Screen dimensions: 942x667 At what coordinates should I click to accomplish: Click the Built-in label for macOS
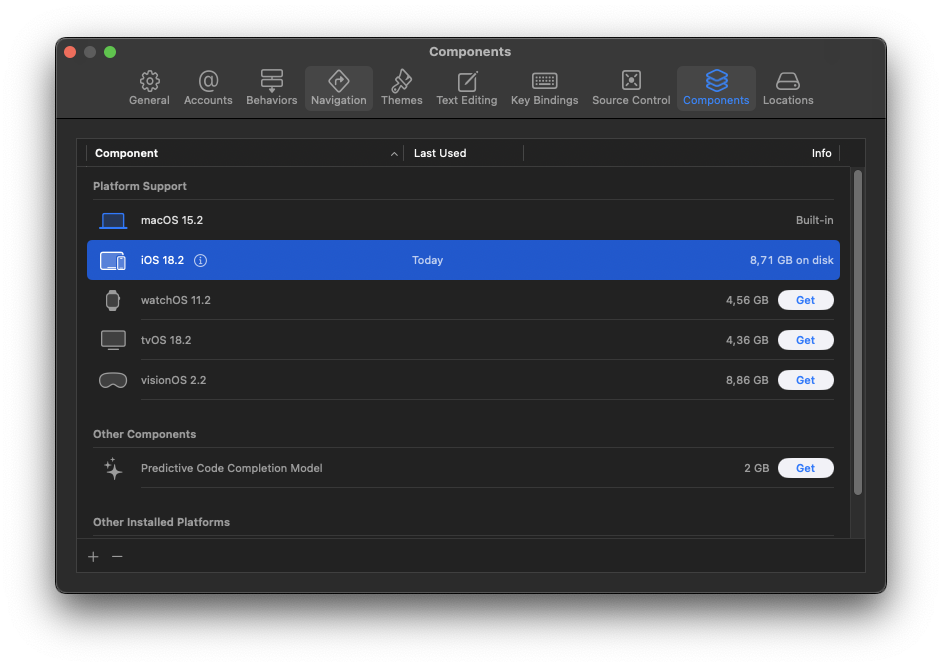click(814, 221)
